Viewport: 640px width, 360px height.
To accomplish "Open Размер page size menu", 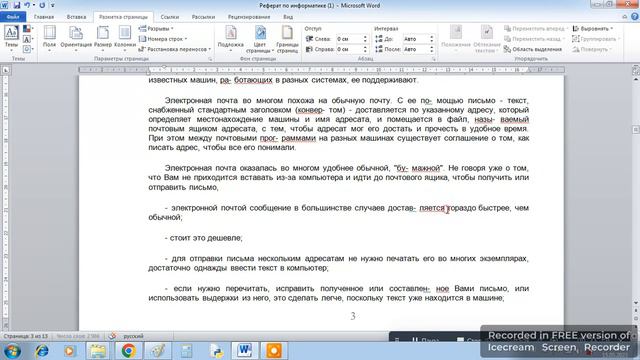I will tap(103, 38).
